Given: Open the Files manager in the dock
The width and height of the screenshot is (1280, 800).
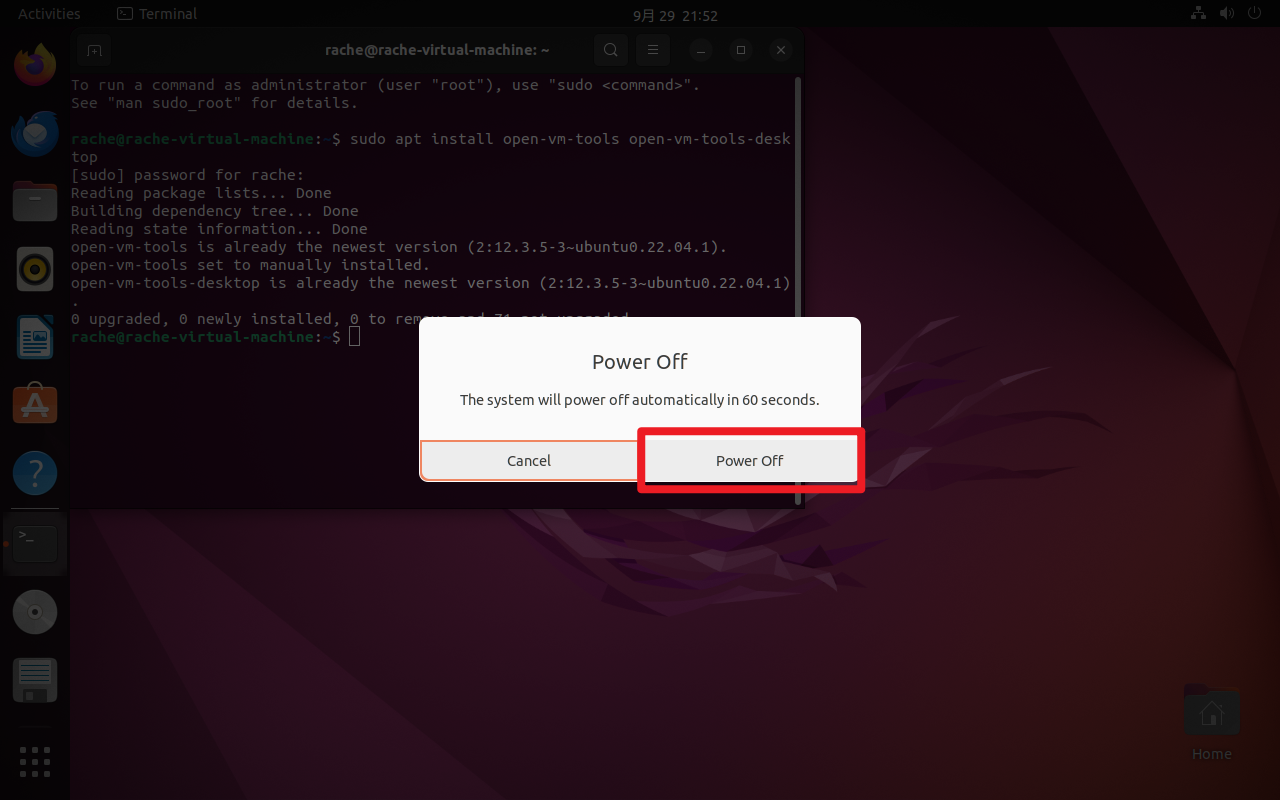Looking at the screenshot, I should (x=35, y=201).
